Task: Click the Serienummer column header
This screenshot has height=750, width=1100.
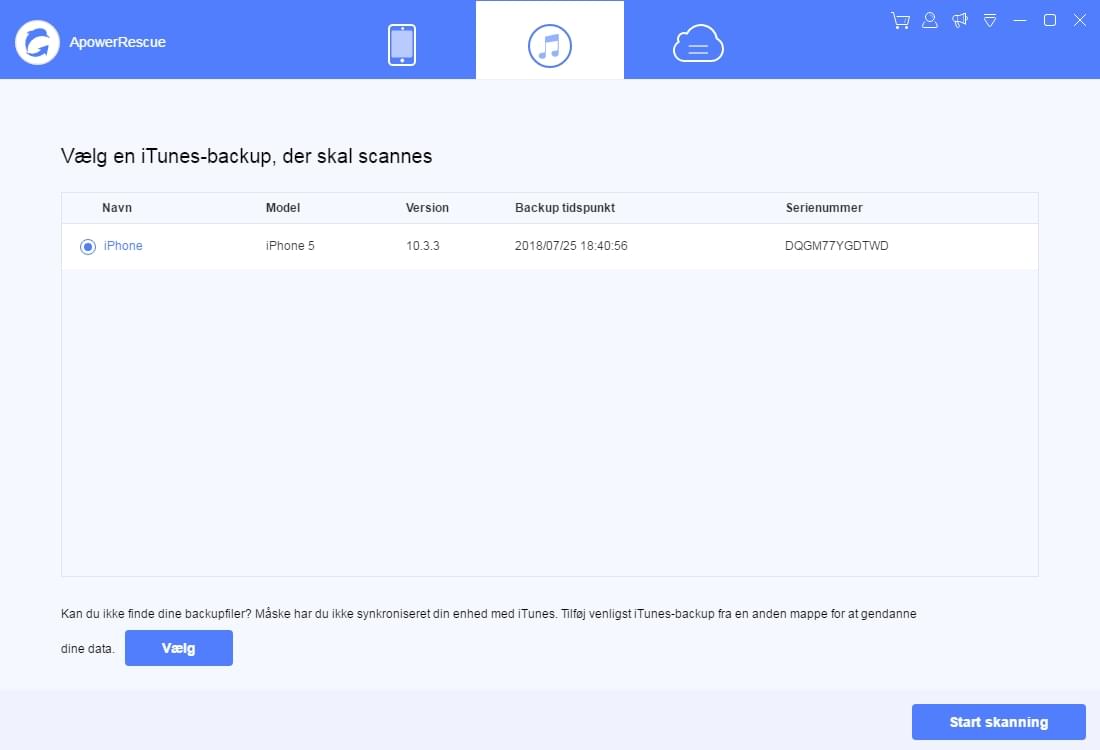Action: (823, 208)
